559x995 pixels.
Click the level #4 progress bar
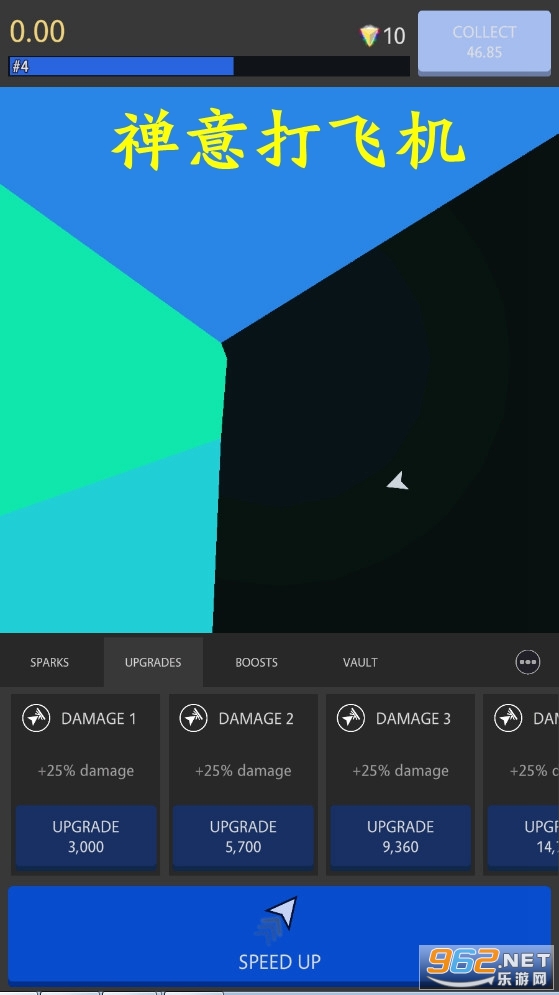209,66
